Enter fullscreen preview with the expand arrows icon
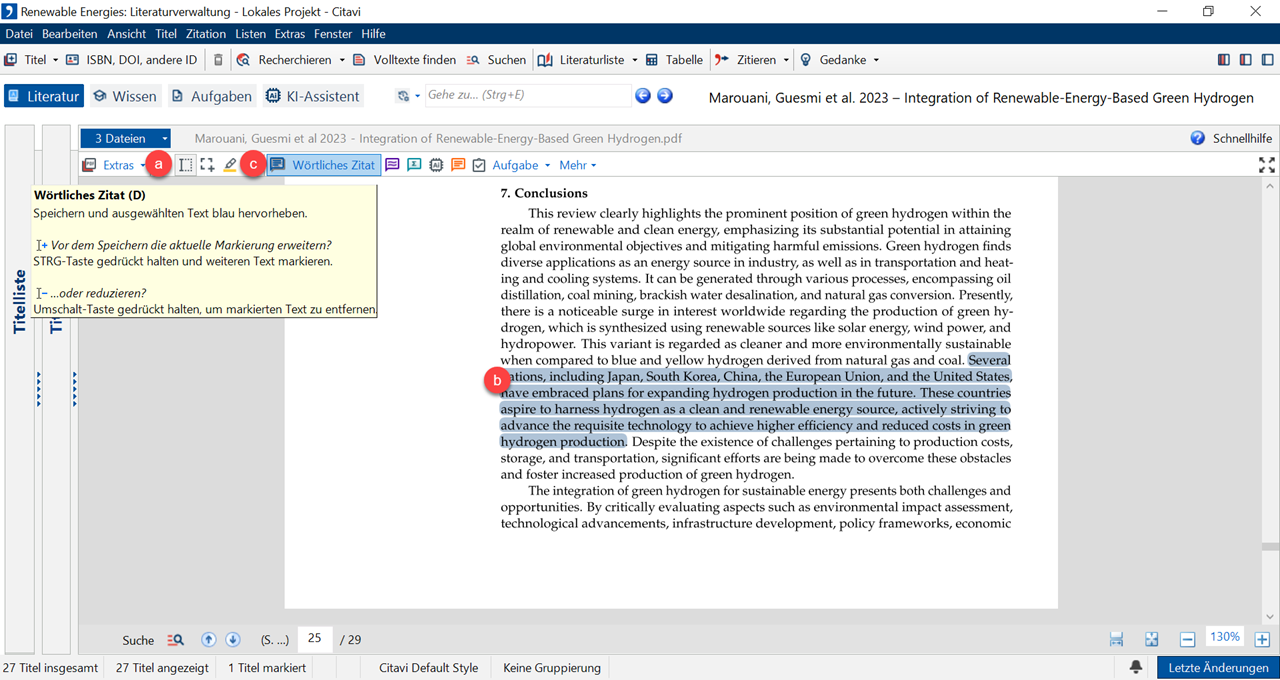Screen dimensions: 1280x680 [1266, 165]
